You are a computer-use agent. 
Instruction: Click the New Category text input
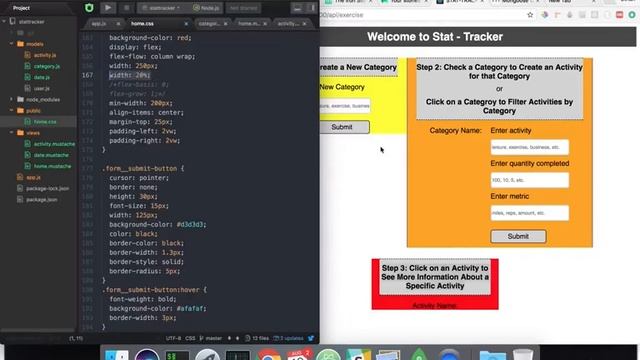pyautogui.click(x=345, y=106)
